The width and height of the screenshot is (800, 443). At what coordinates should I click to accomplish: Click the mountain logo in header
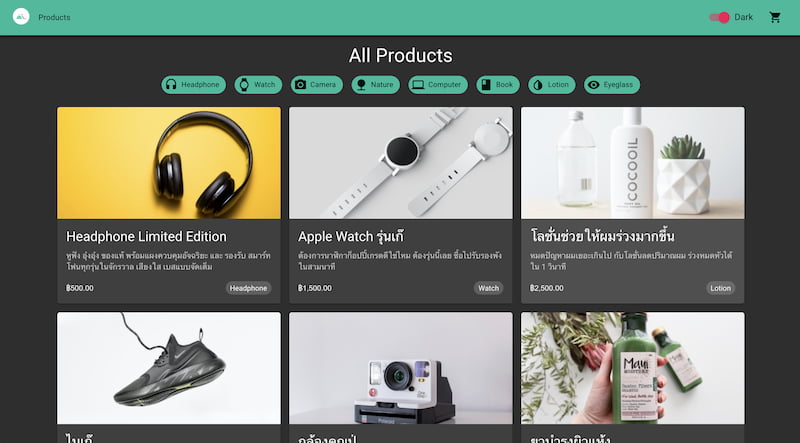(x=21, y=17)
